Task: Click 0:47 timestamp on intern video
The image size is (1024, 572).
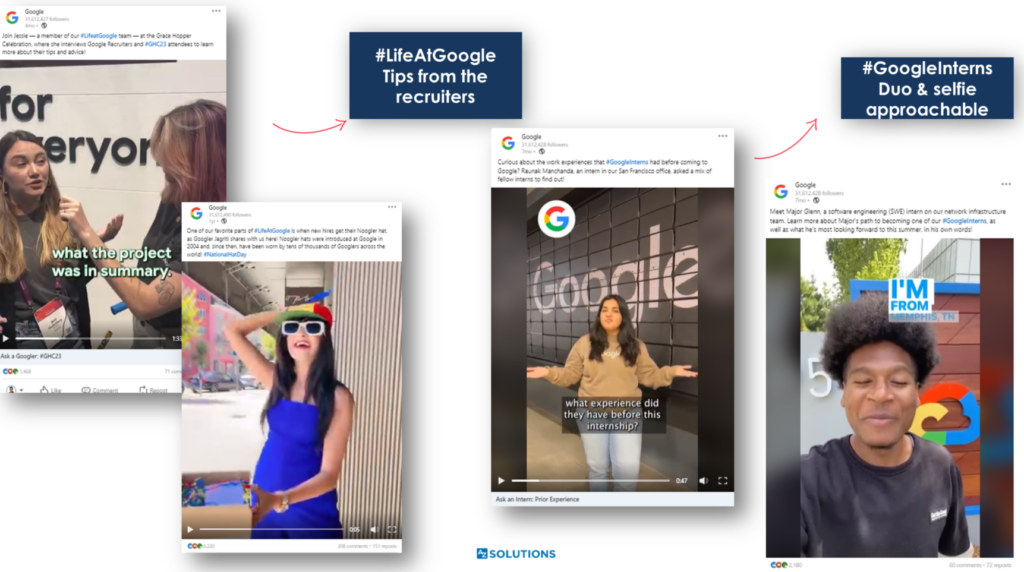Action: pos(681,481)
